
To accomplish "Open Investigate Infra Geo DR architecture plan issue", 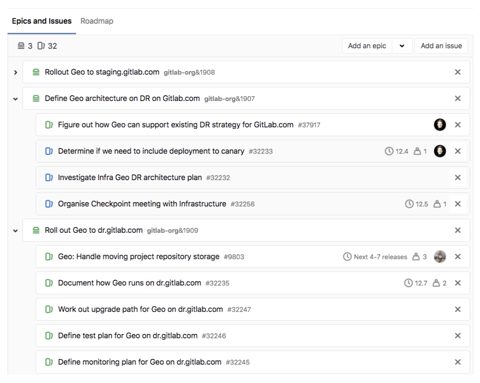I will (130, 177).
